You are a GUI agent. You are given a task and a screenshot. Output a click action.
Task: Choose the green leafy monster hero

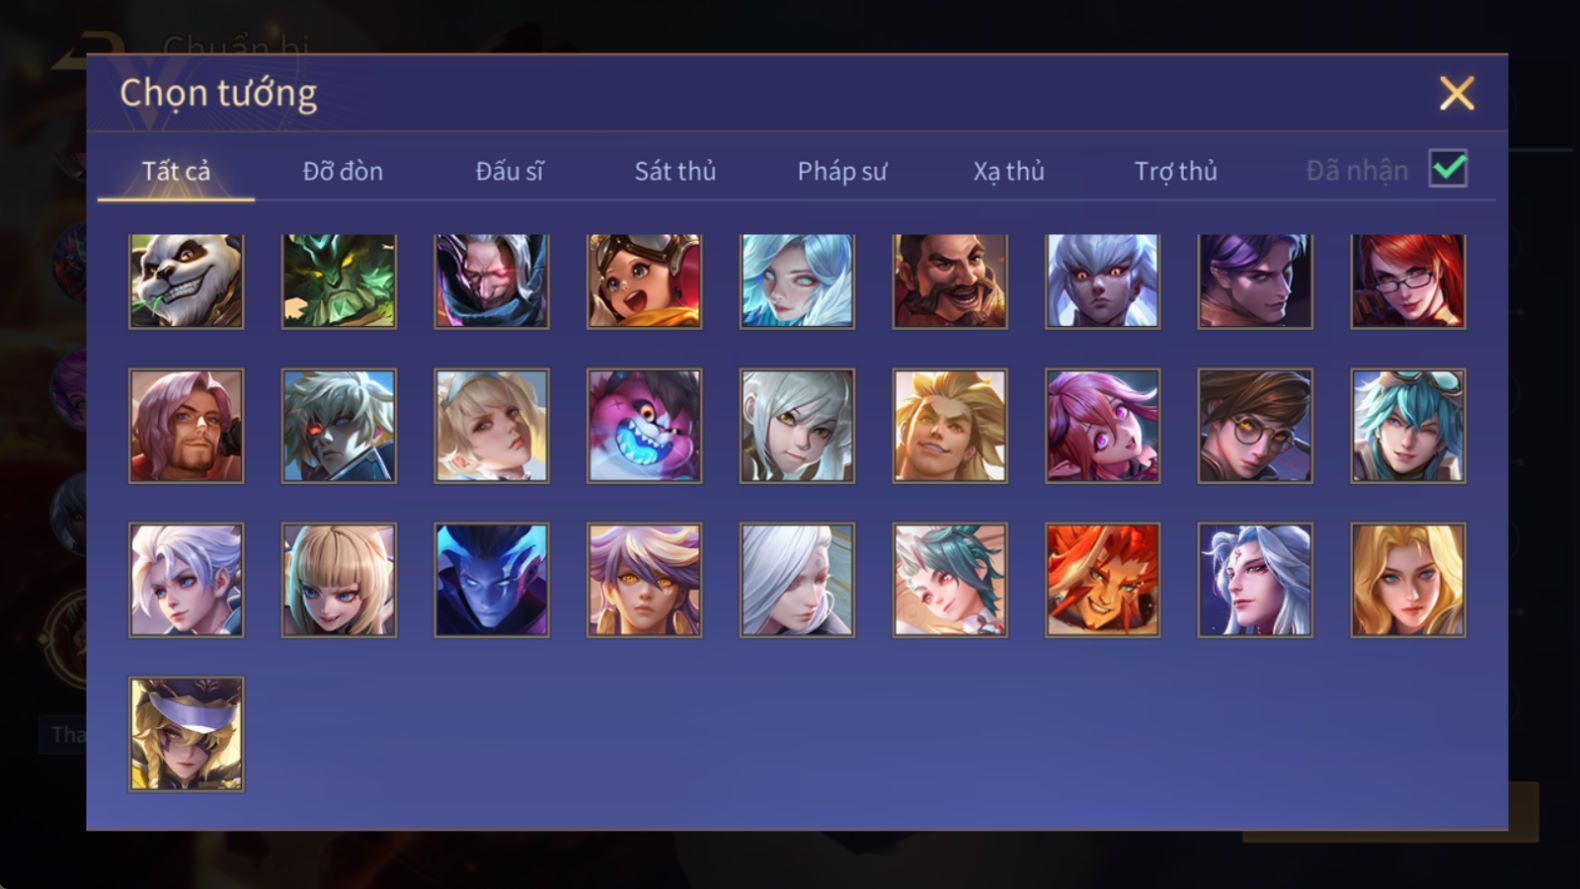(x=339, y=281)
